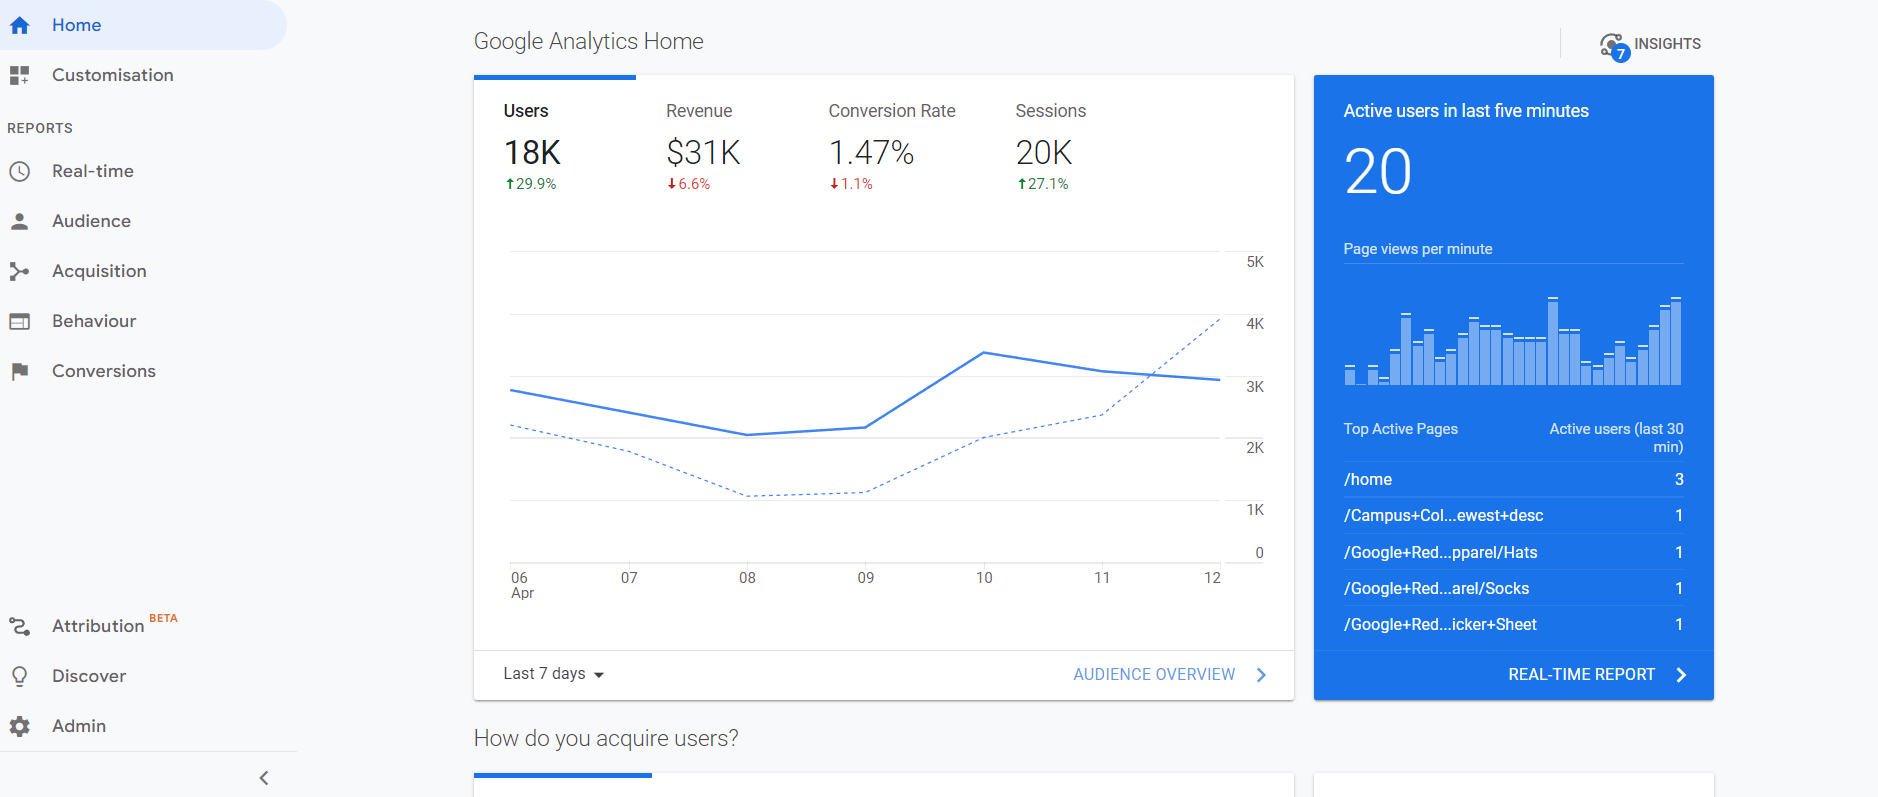The height and width of the screenshot is (797, 1878).
Task: Select the Audience person icon
Action: (x=20, y=221)
